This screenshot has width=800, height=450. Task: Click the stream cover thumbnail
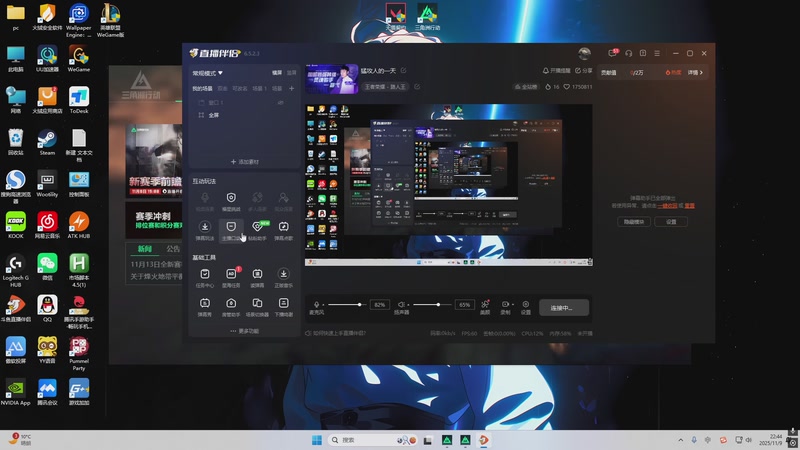(x=332, y=79)
